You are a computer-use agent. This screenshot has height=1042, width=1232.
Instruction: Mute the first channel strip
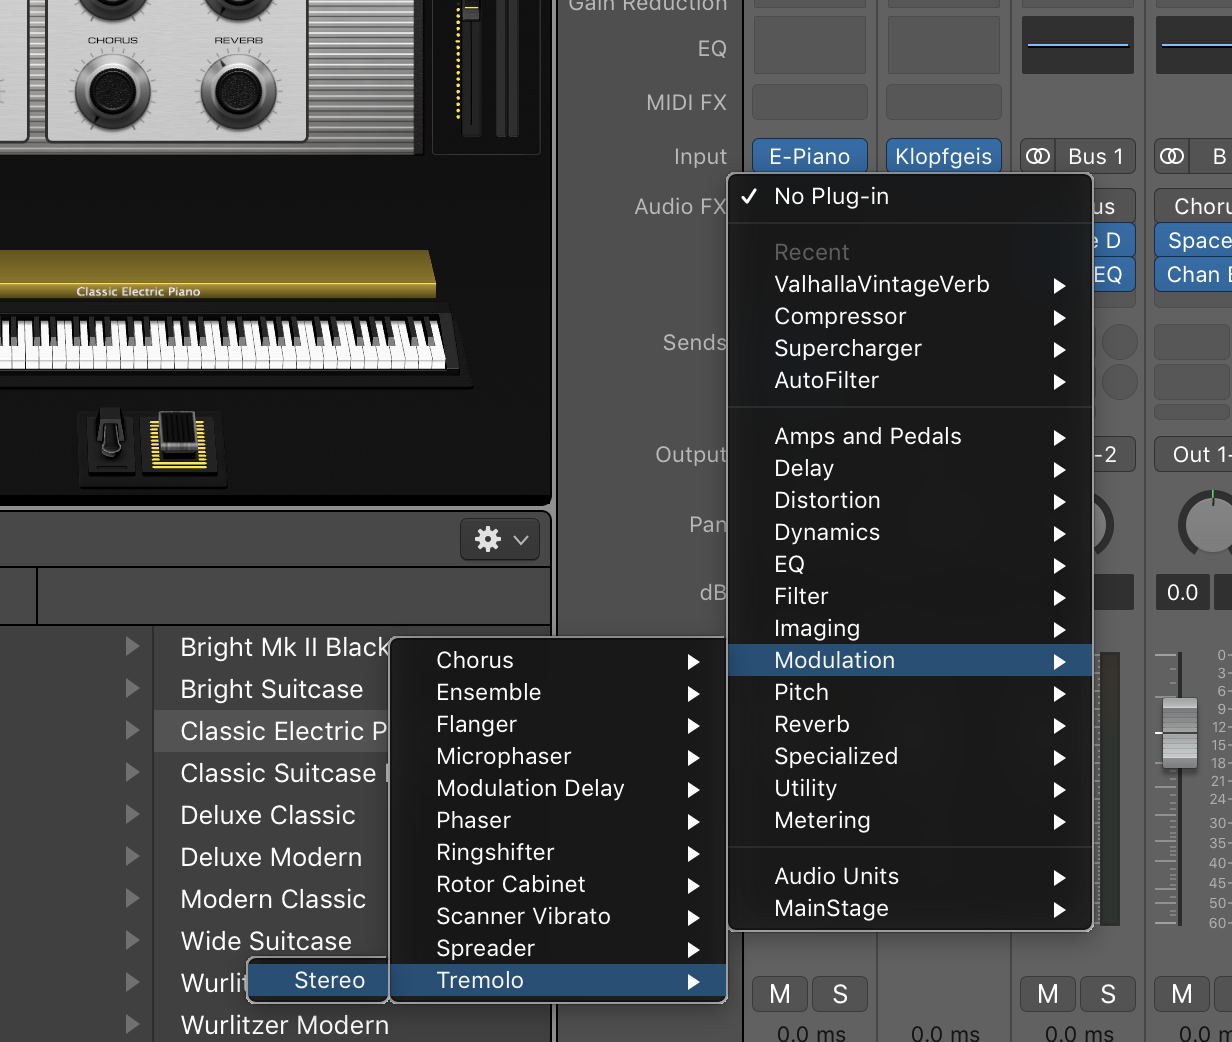[x=780, y=994]
